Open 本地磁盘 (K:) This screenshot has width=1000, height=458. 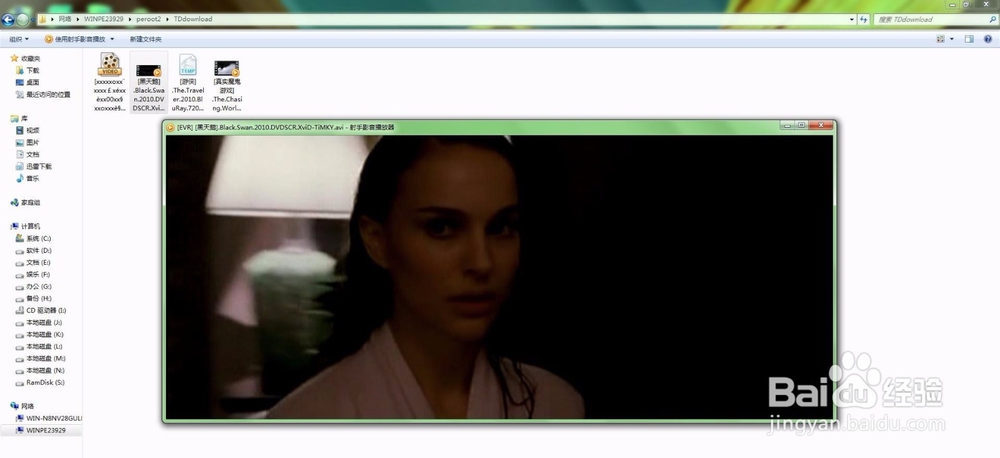39,335
